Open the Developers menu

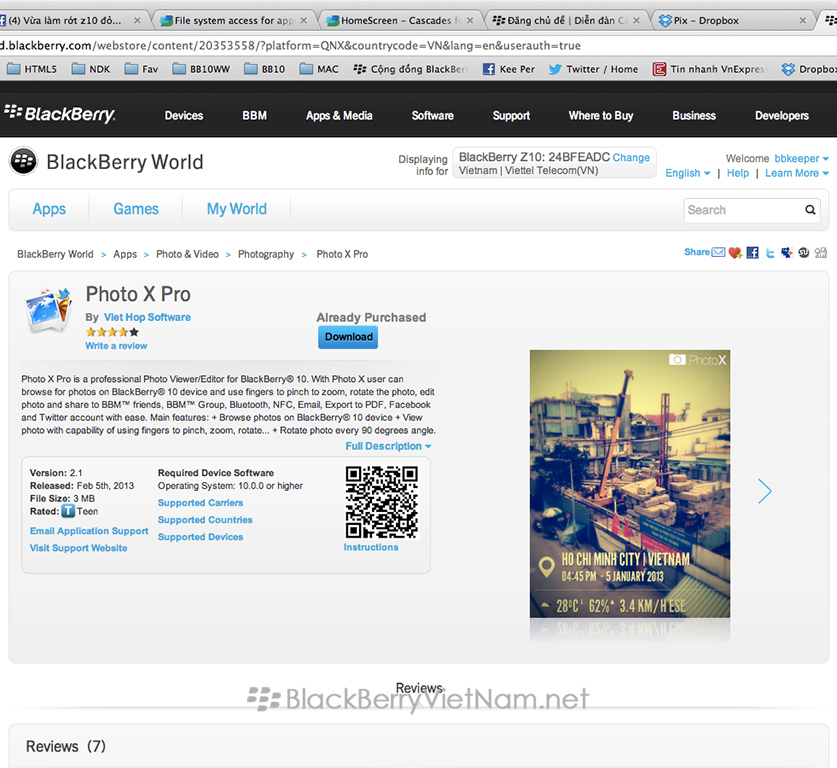click(x=781, y=115)
